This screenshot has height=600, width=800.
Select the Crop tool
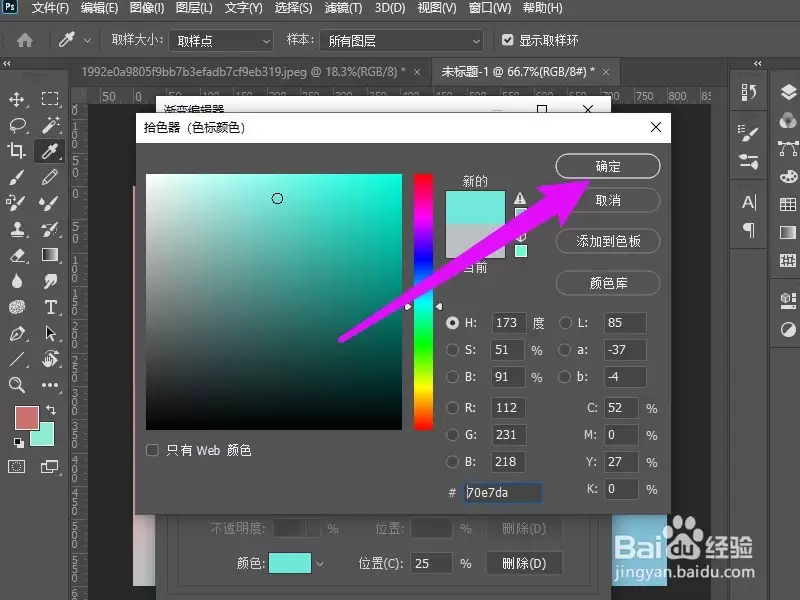tap(16, 151)
